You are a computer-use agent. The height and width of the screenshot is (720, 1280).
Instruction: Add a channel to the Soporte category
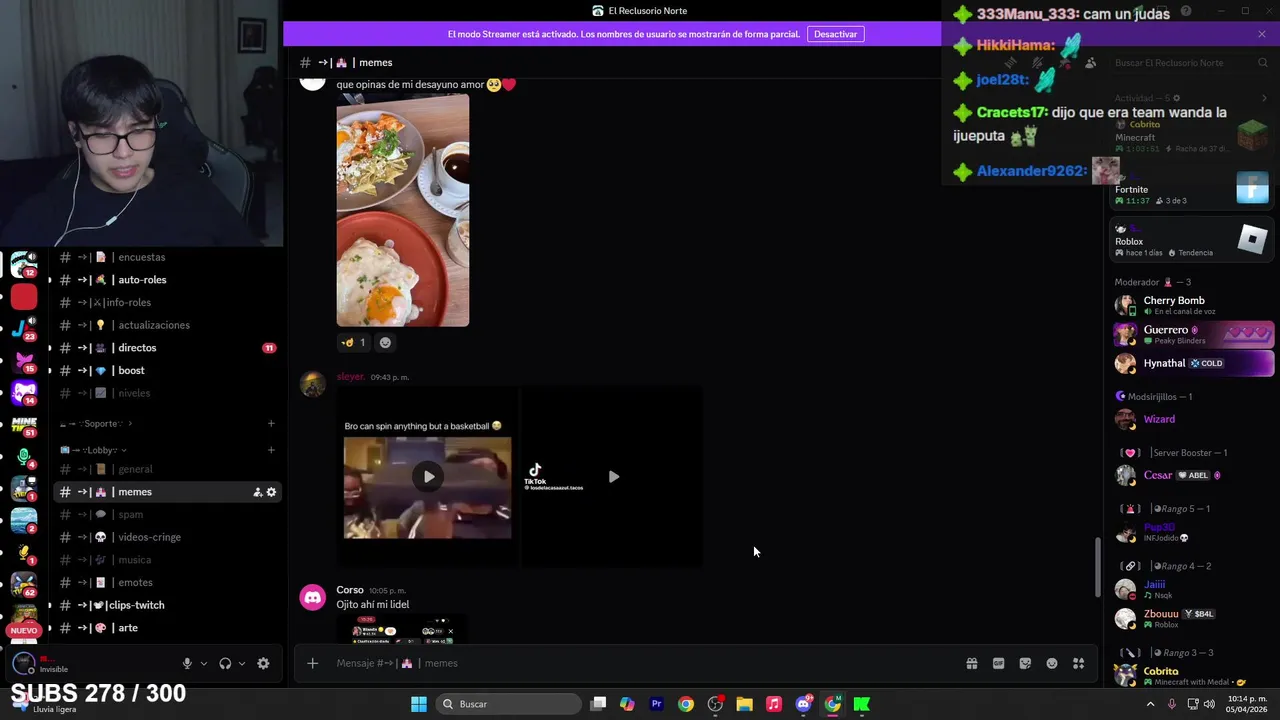271,424
